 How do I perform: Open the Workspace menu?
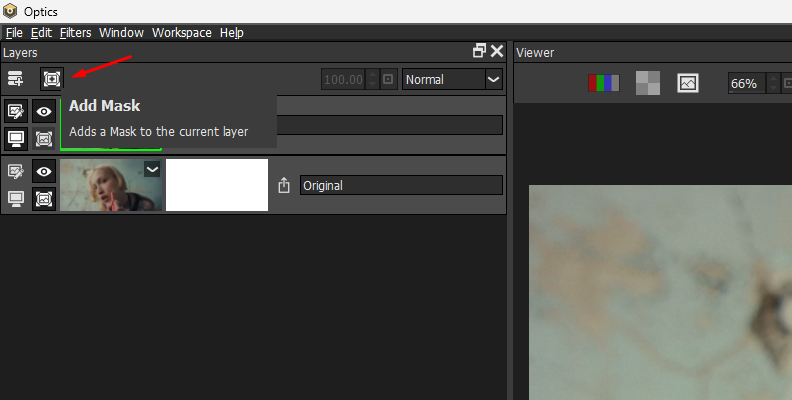[x=182, y=33]
